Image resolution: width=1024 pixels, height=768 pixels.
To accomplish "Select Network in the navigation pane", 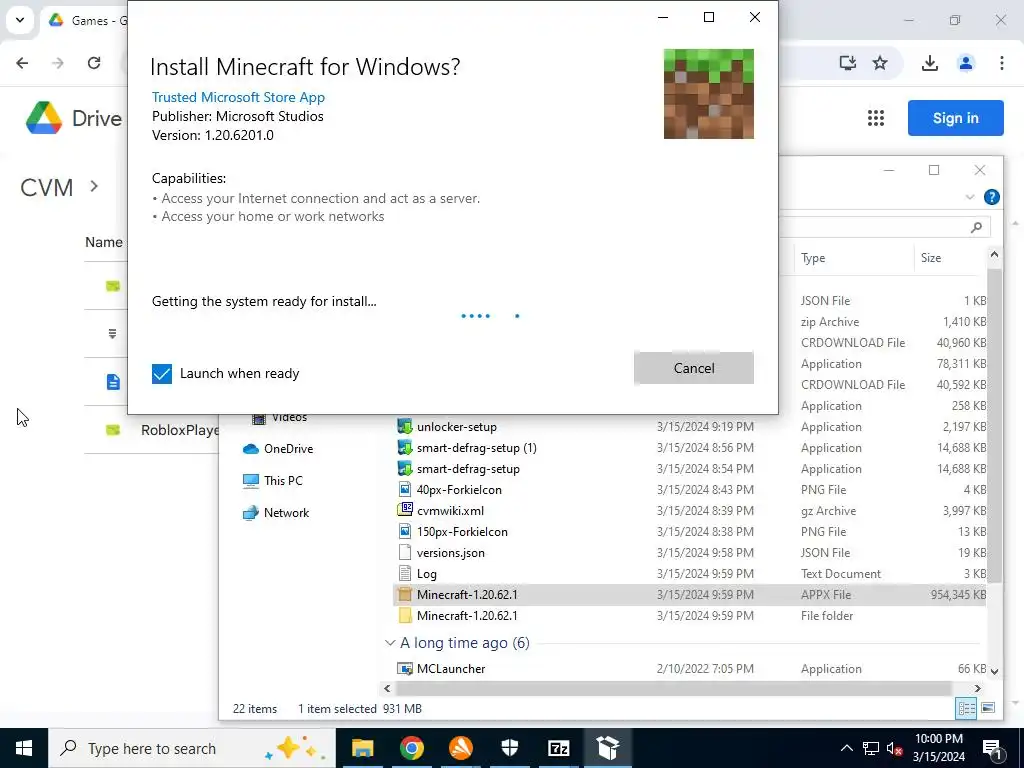I will (x=276, y=513).
